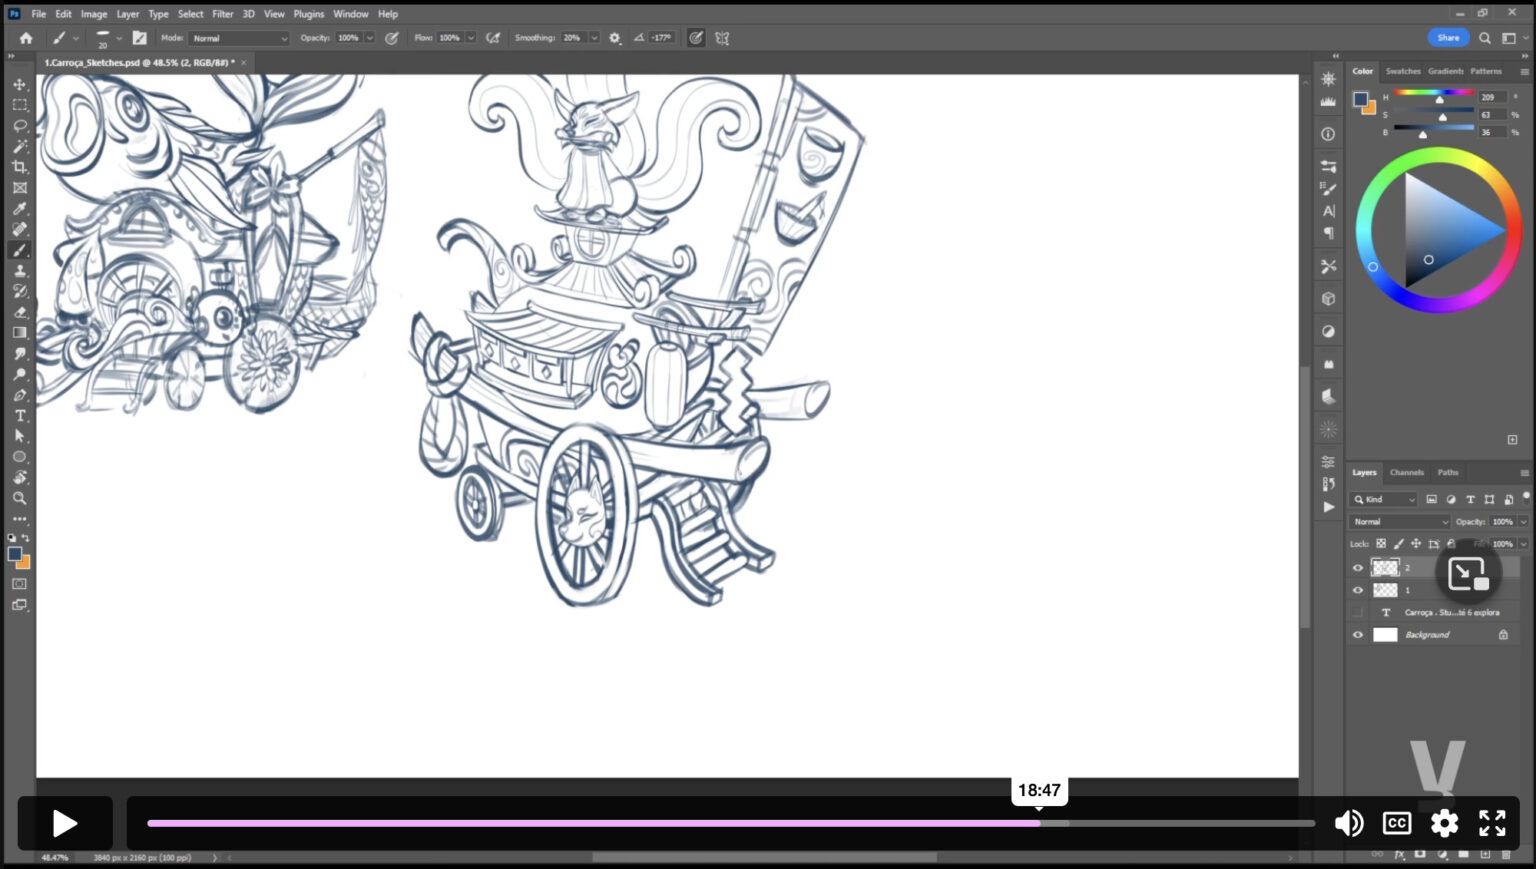1536x869 pixels.
Task: Click the Share button
Action: click(1448, 38)
